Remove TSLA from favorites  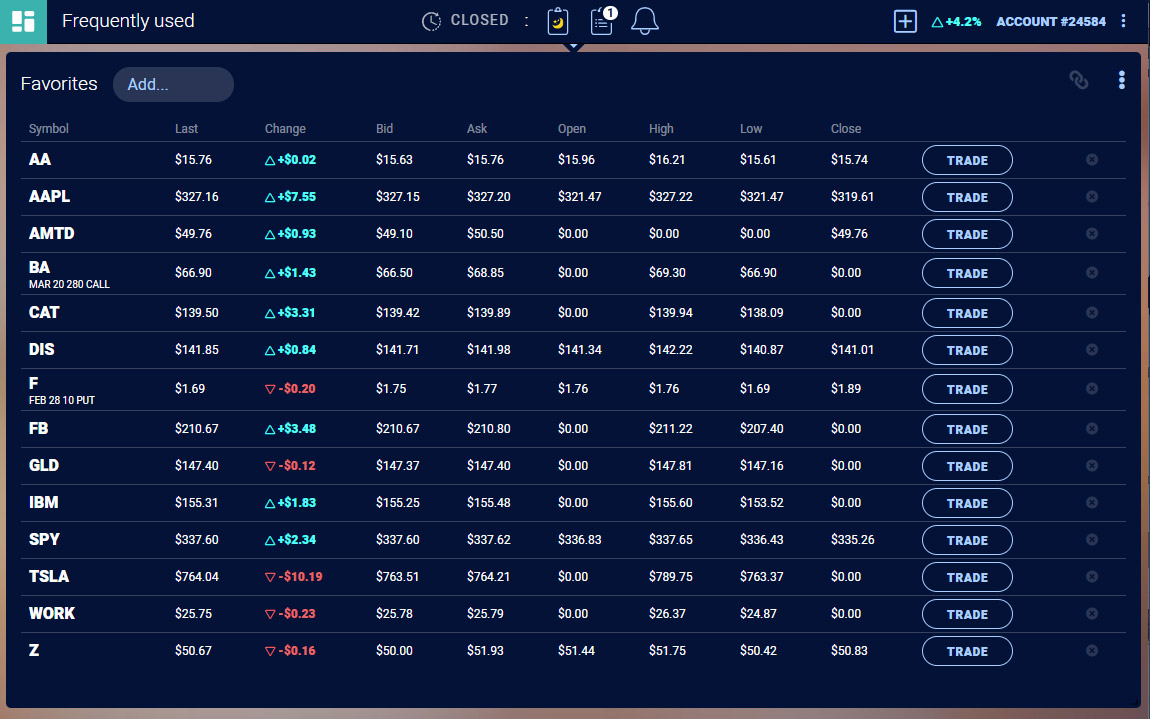[x=1092, y=577]
